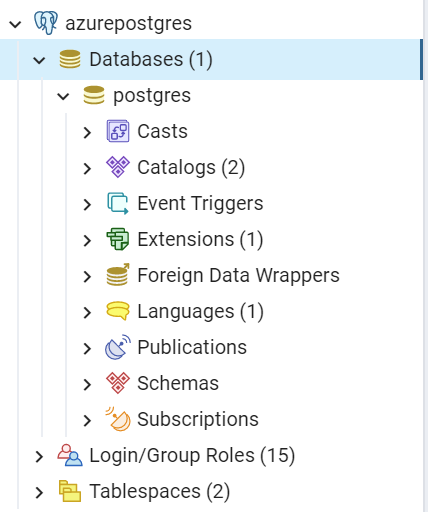Select the Extensions (1) tree item

pyautogui.click(x=200, y=239)
